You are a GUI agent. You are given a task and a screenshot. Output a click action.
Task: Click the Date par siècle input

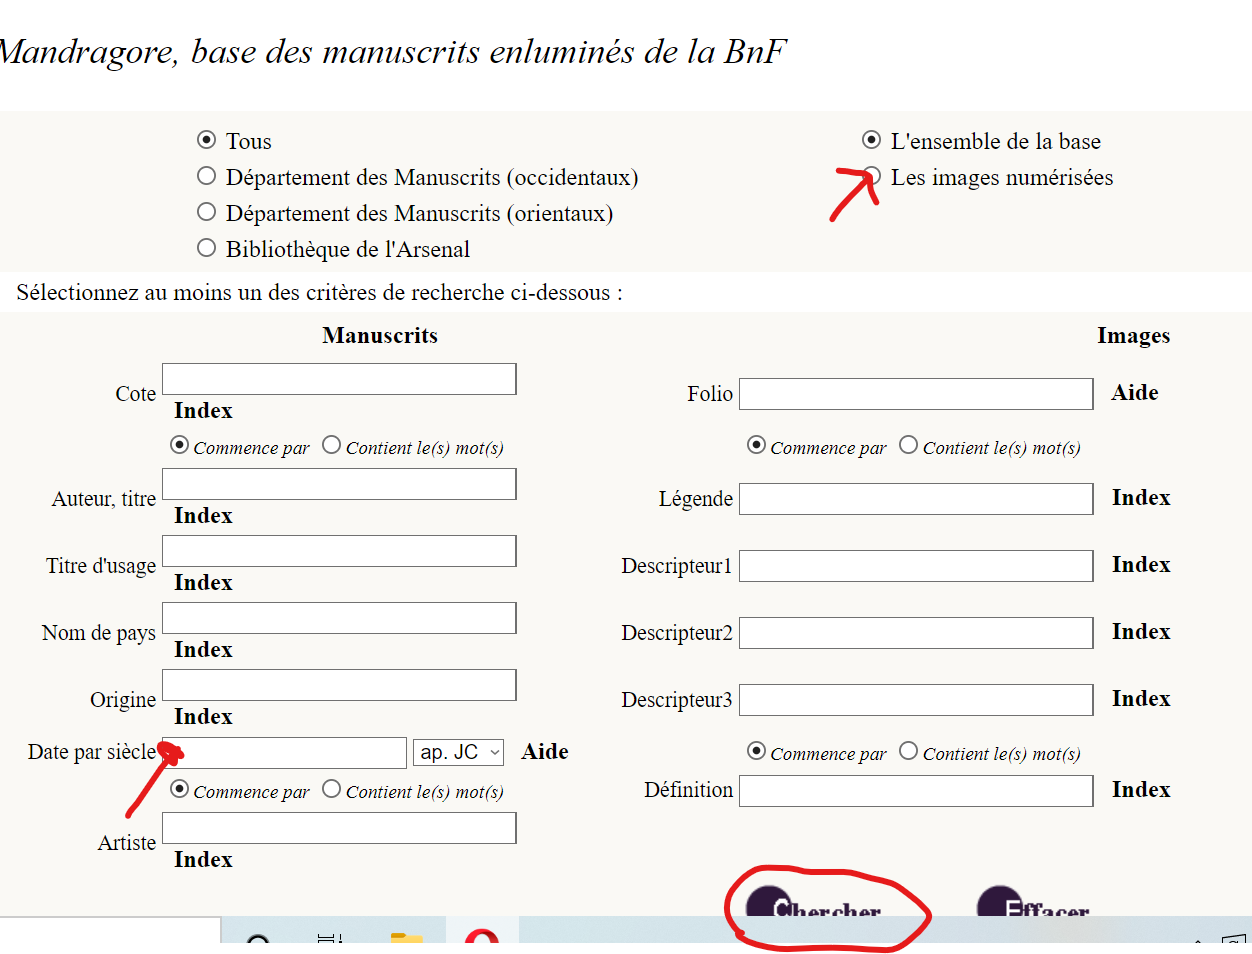(284, 753)
